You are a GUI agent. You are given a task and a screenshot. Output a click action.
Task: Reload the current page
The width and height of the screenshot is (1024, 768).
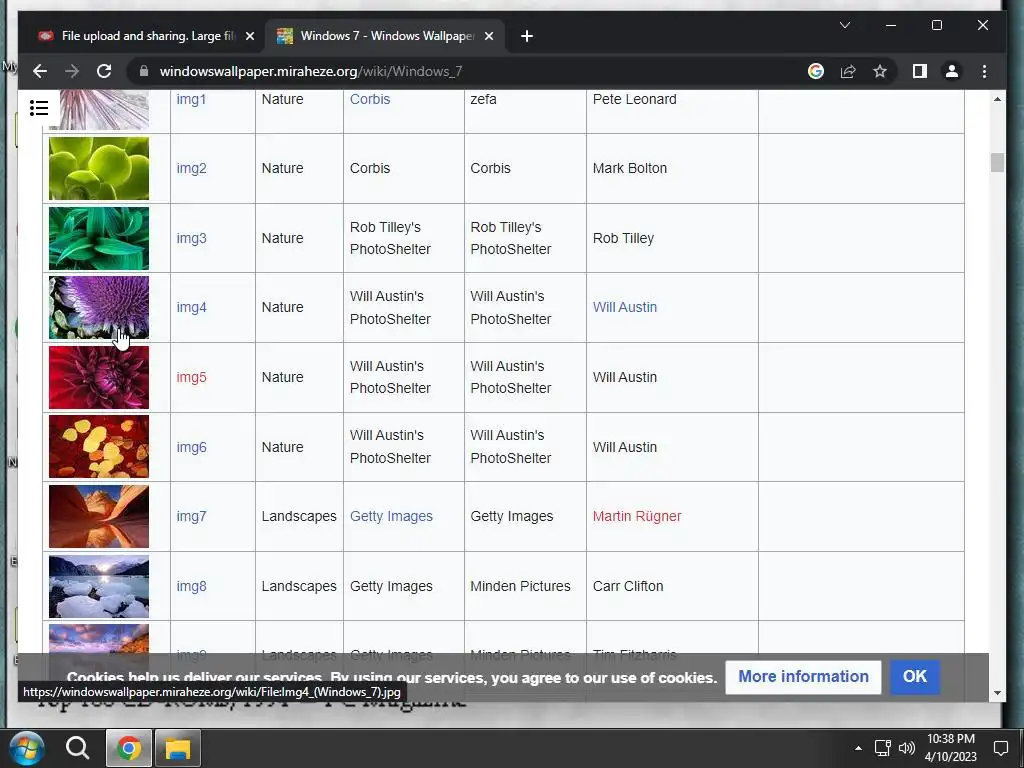(x=104, y=71)
